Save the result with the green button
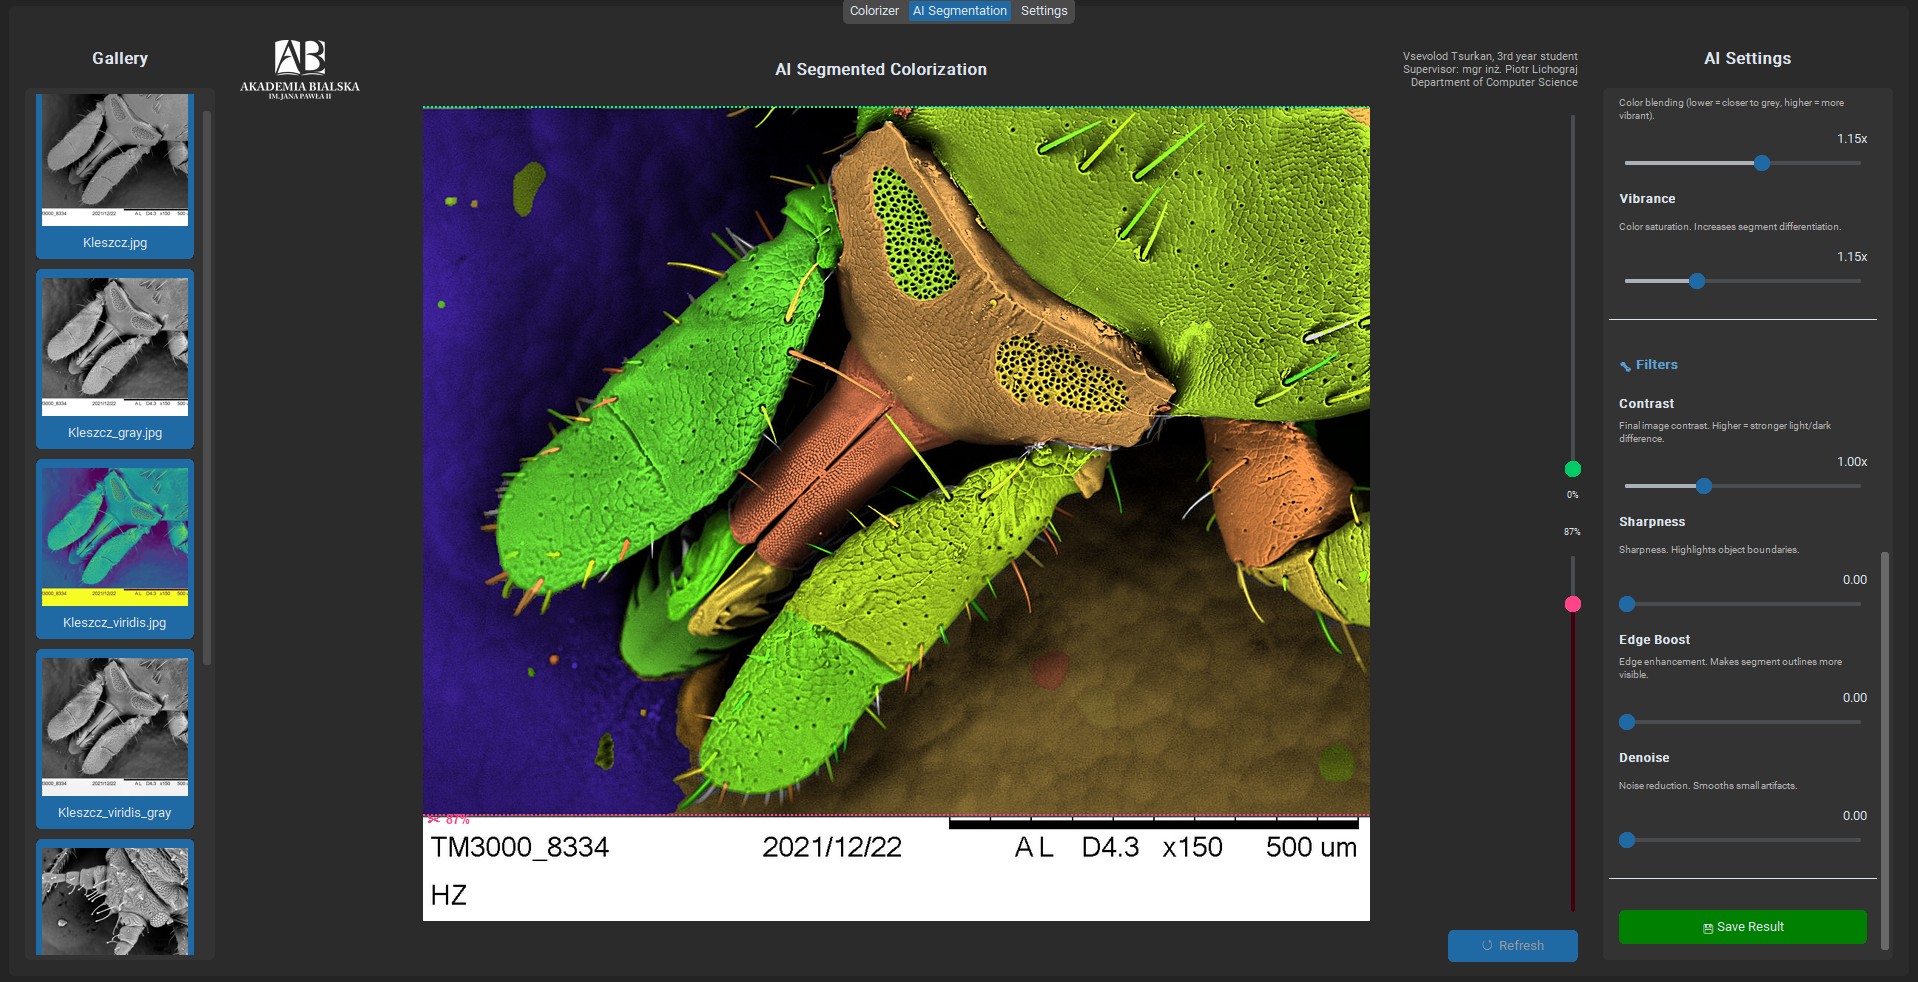1918x982 pixels. pos(1742,927)
